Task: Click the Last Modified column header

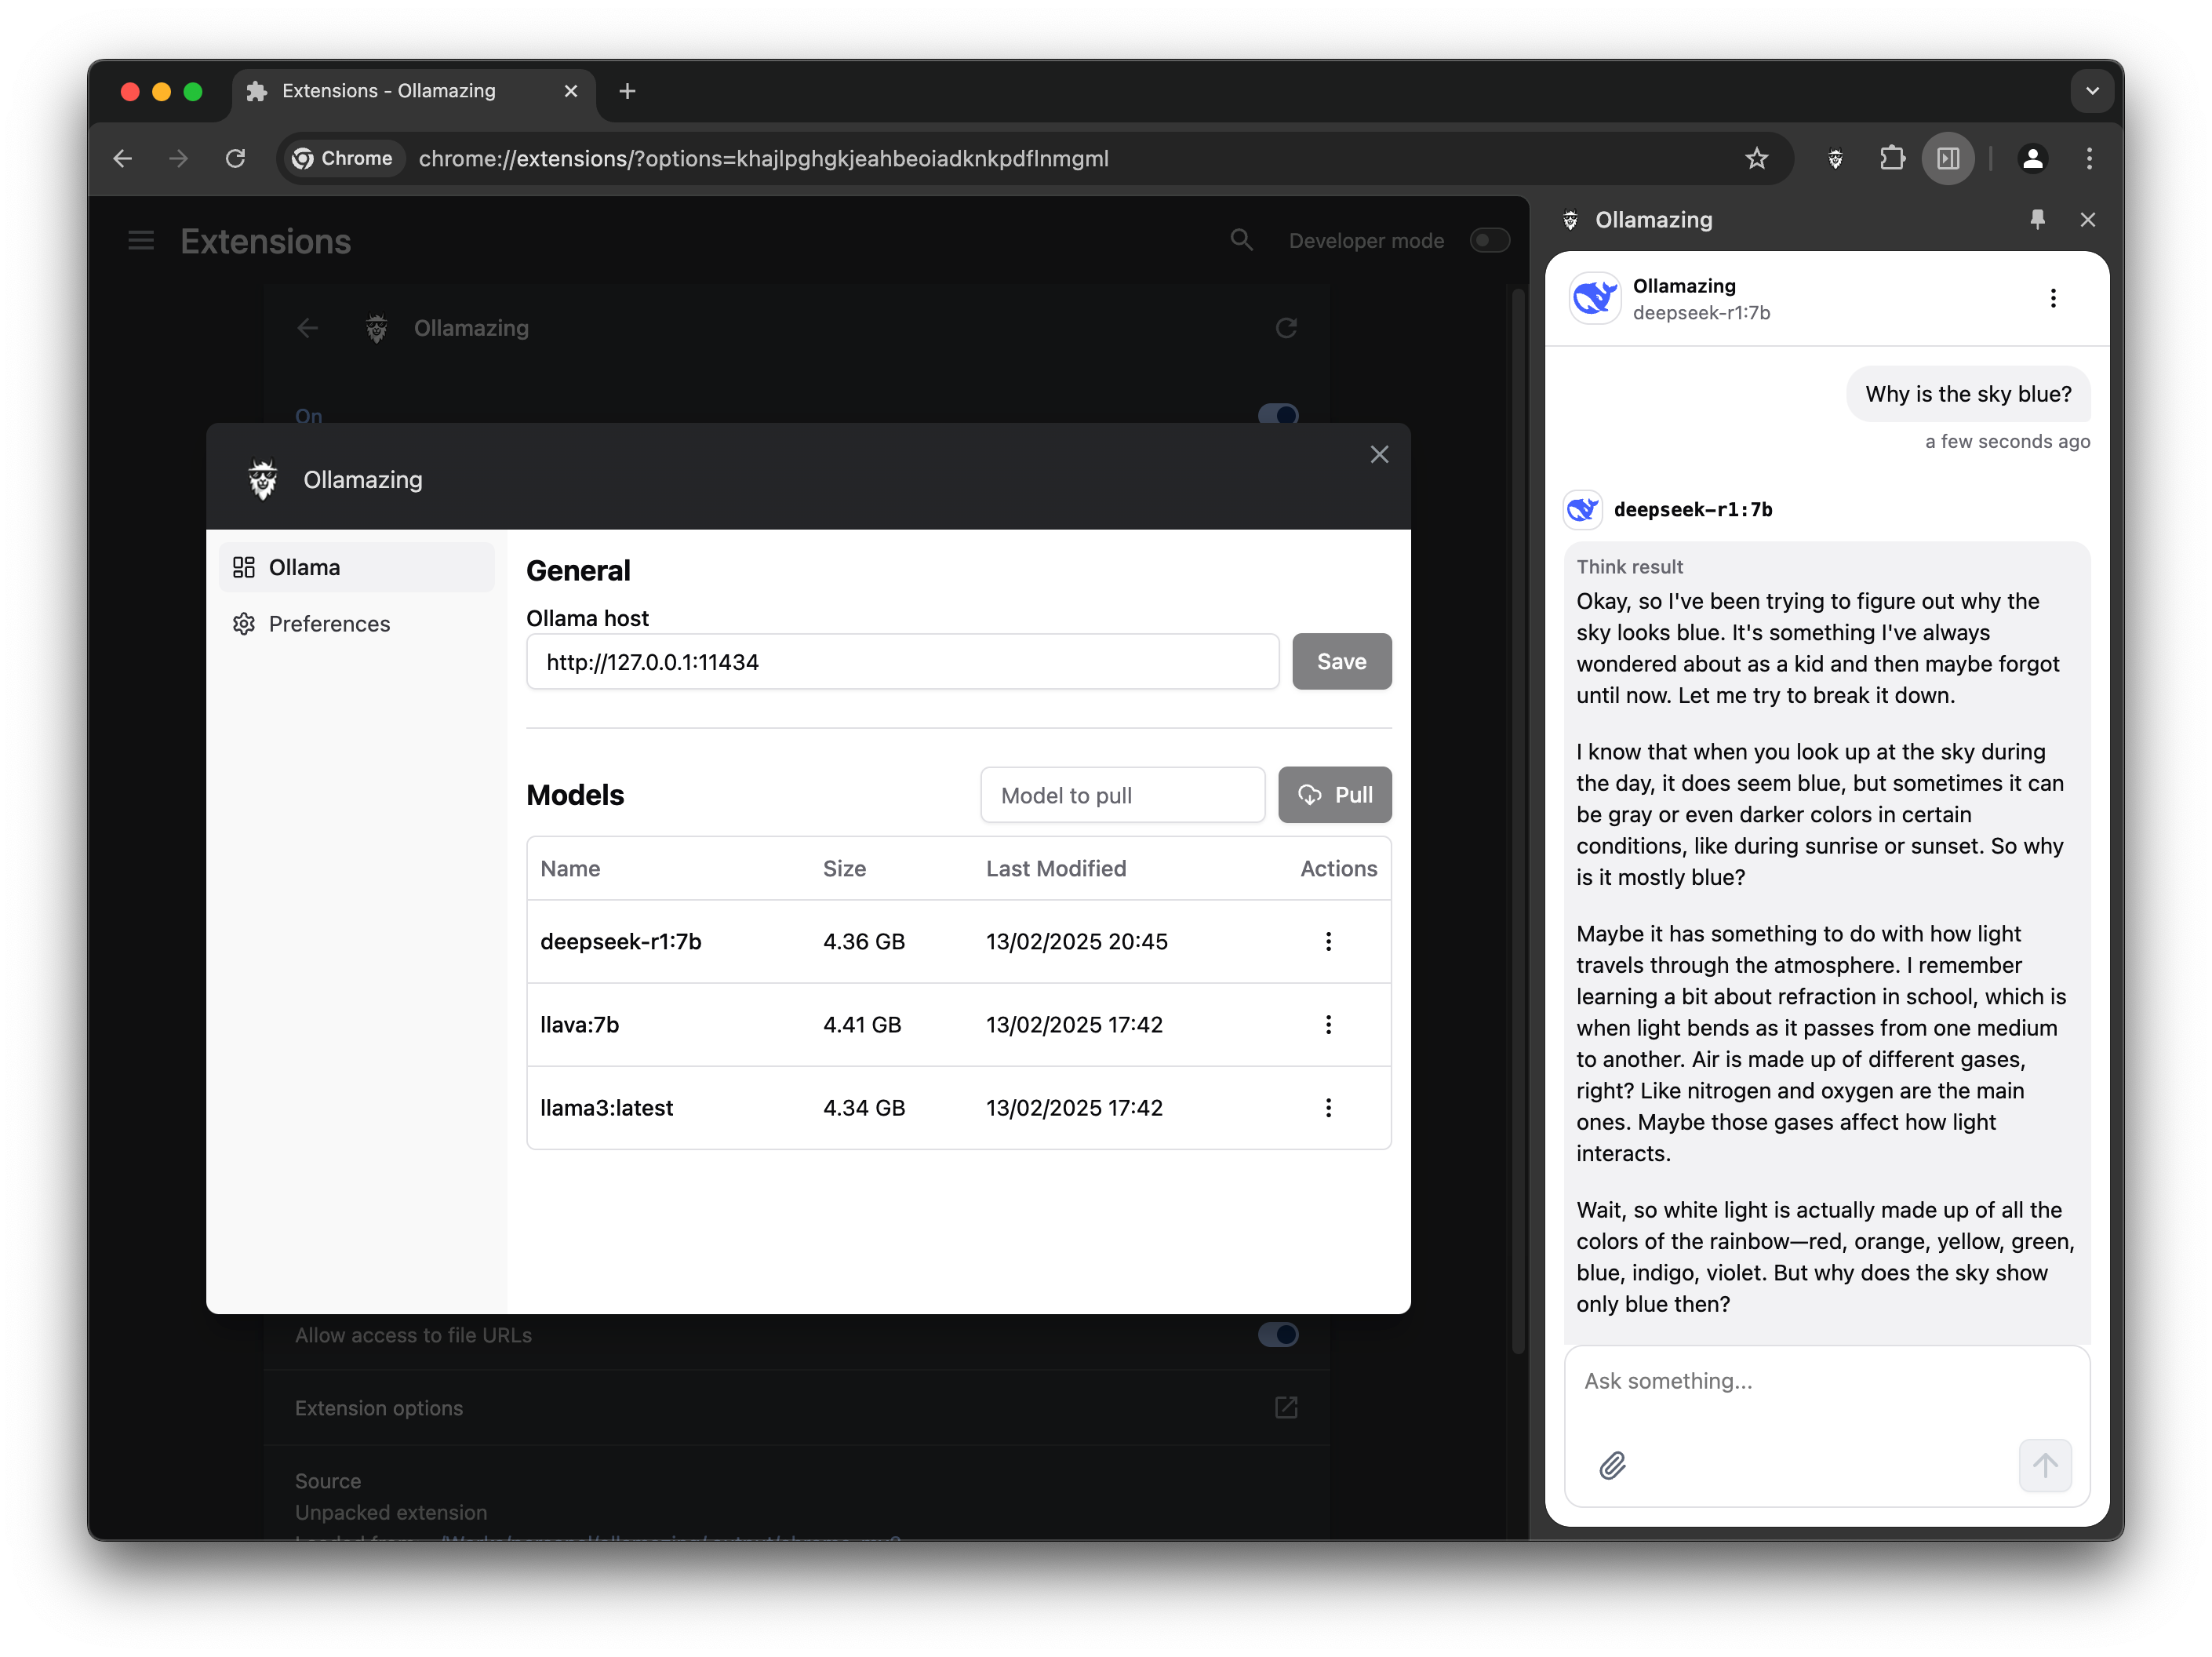Action: point(1056,868)
